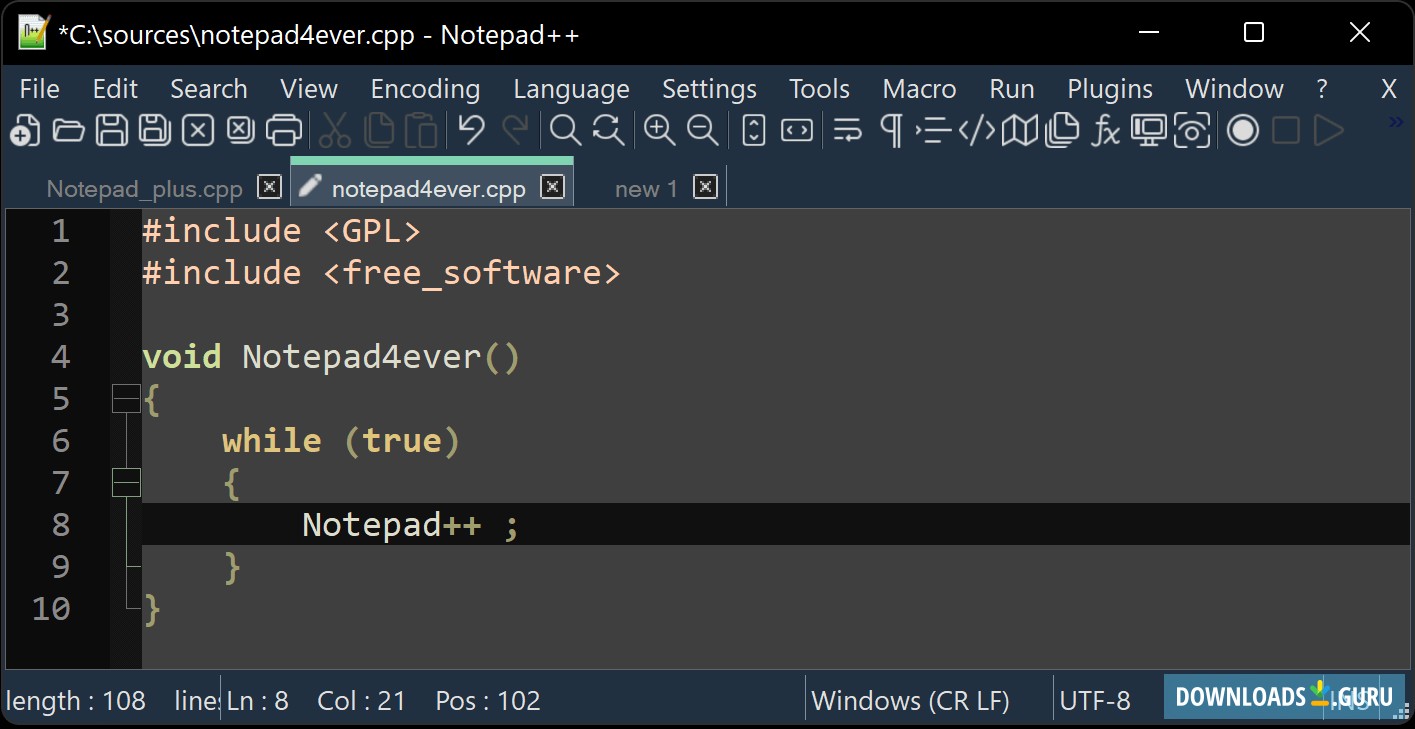This screenshot has width=1415, height=729.
Task: Zoom out with the minus magnifier
Action: coord(703,131)
